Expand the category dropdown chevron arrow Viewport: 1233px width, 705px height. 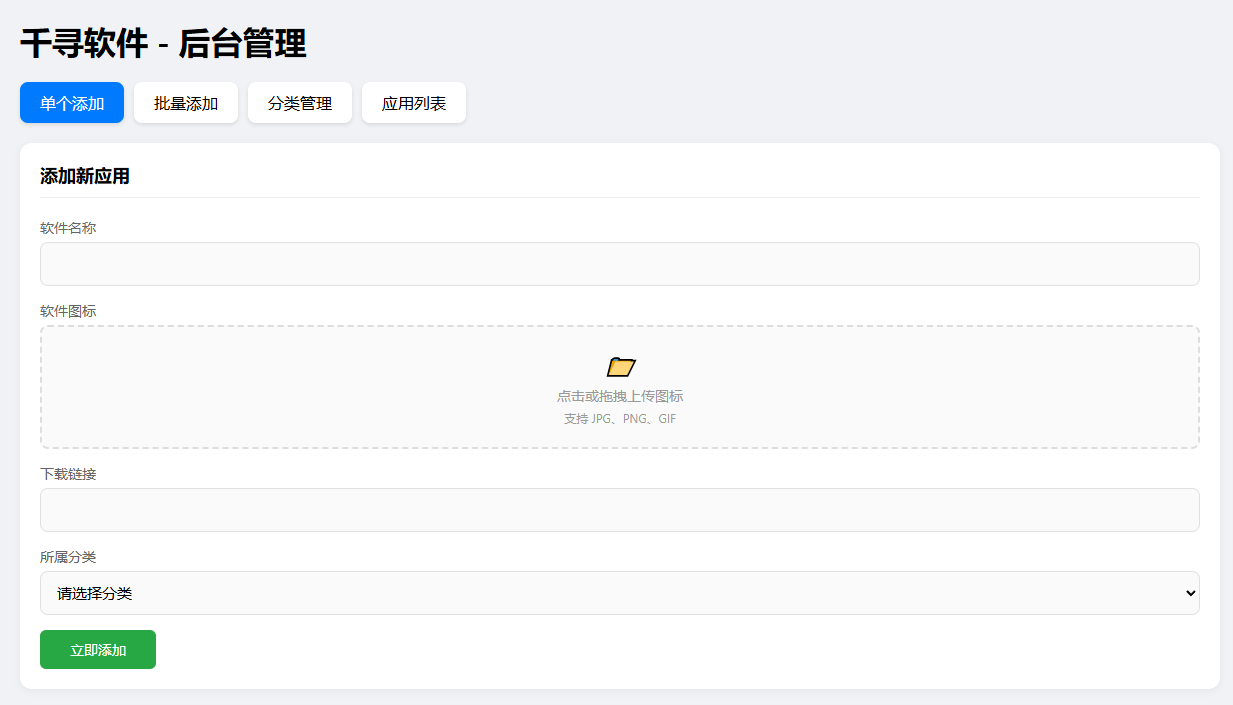tap(1190, 593)
